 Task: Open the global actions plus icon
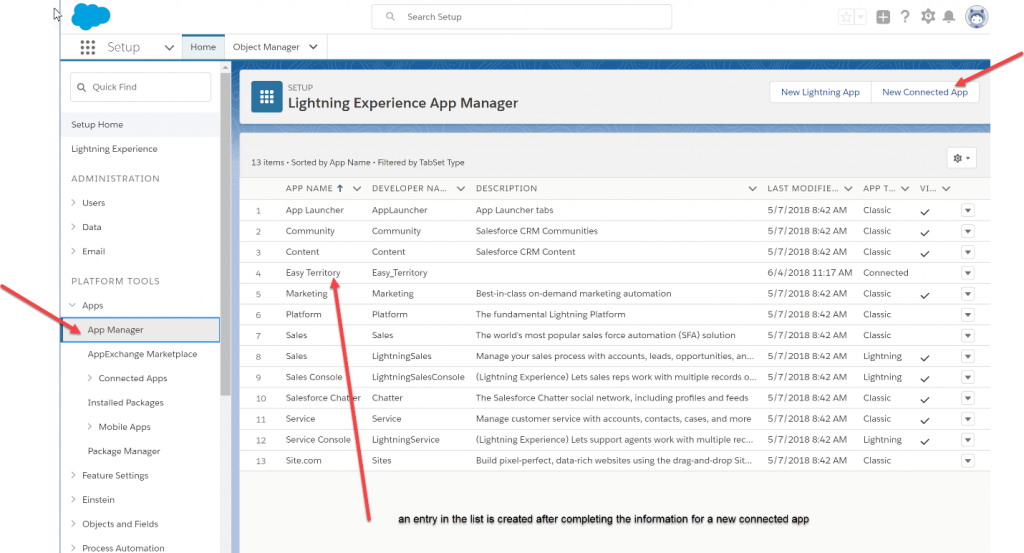pyautogui.click(x=883, y=17)
